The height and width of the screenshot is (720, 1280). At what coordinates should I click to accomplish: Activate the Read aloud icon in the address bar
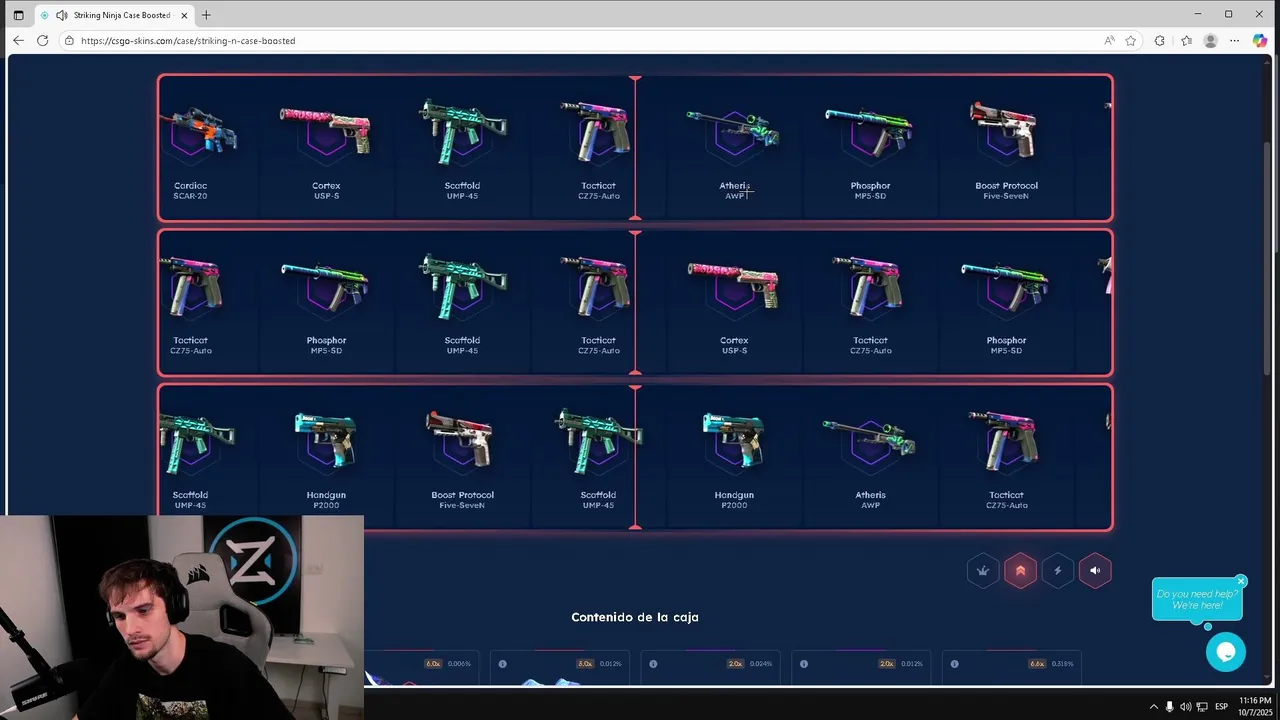pyautogui.click(x=1109, y=41)
